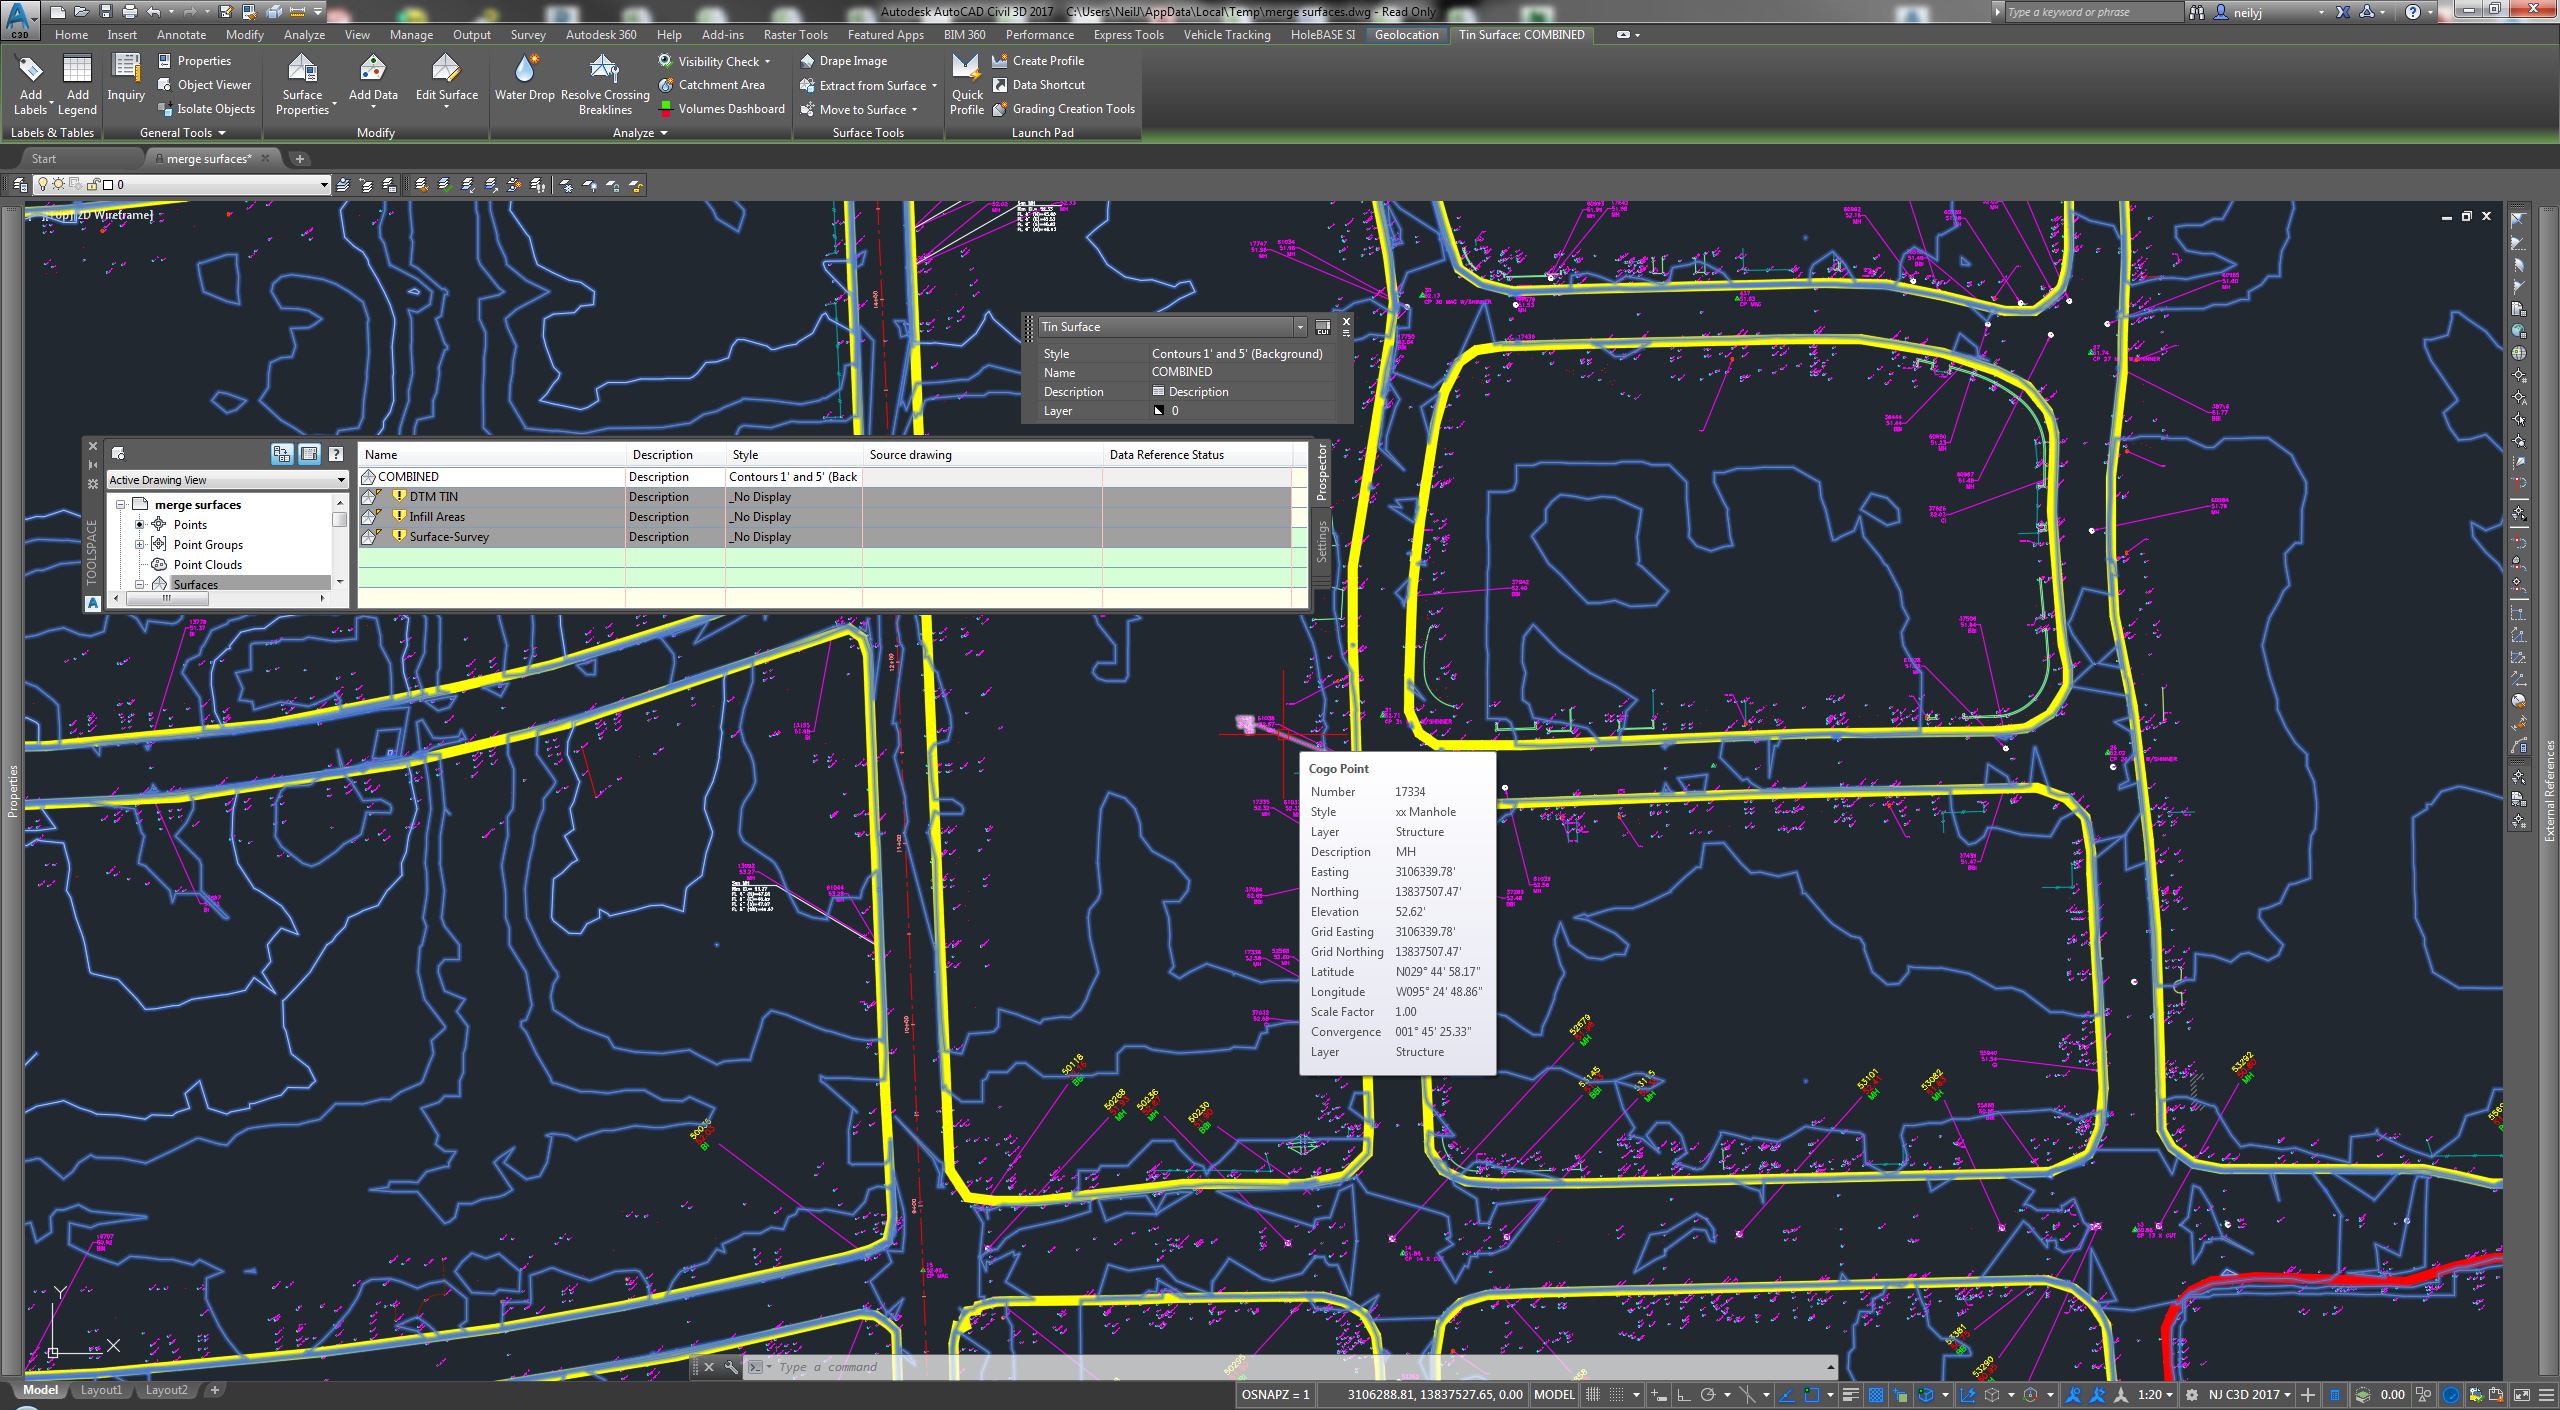Toggle transparency display in the status bar
The height and width of the screenshot is (1410, 2560).
[1876, 1395]
